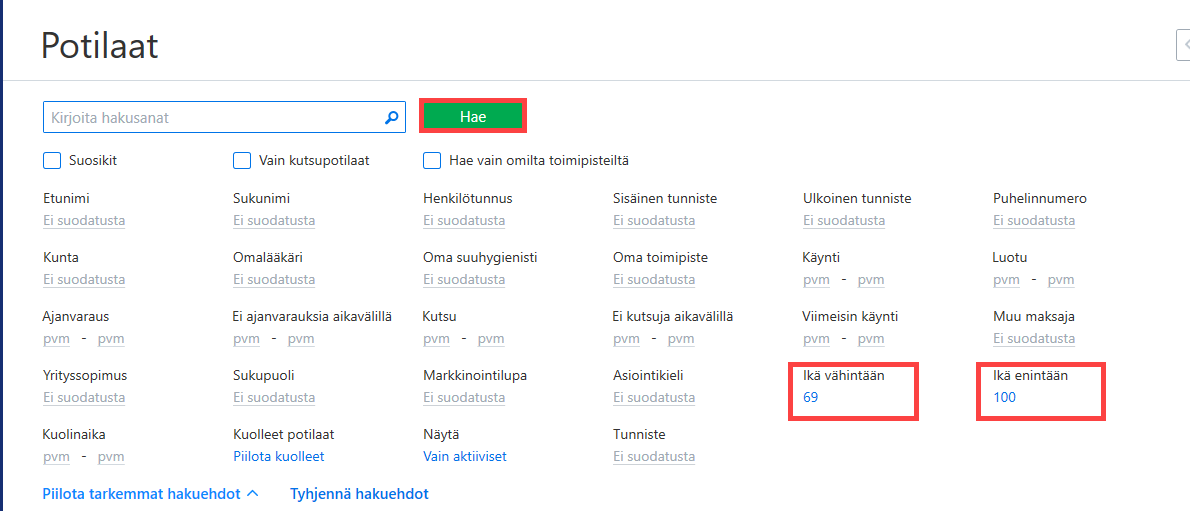Click the green Hae search button

[473, 117]
